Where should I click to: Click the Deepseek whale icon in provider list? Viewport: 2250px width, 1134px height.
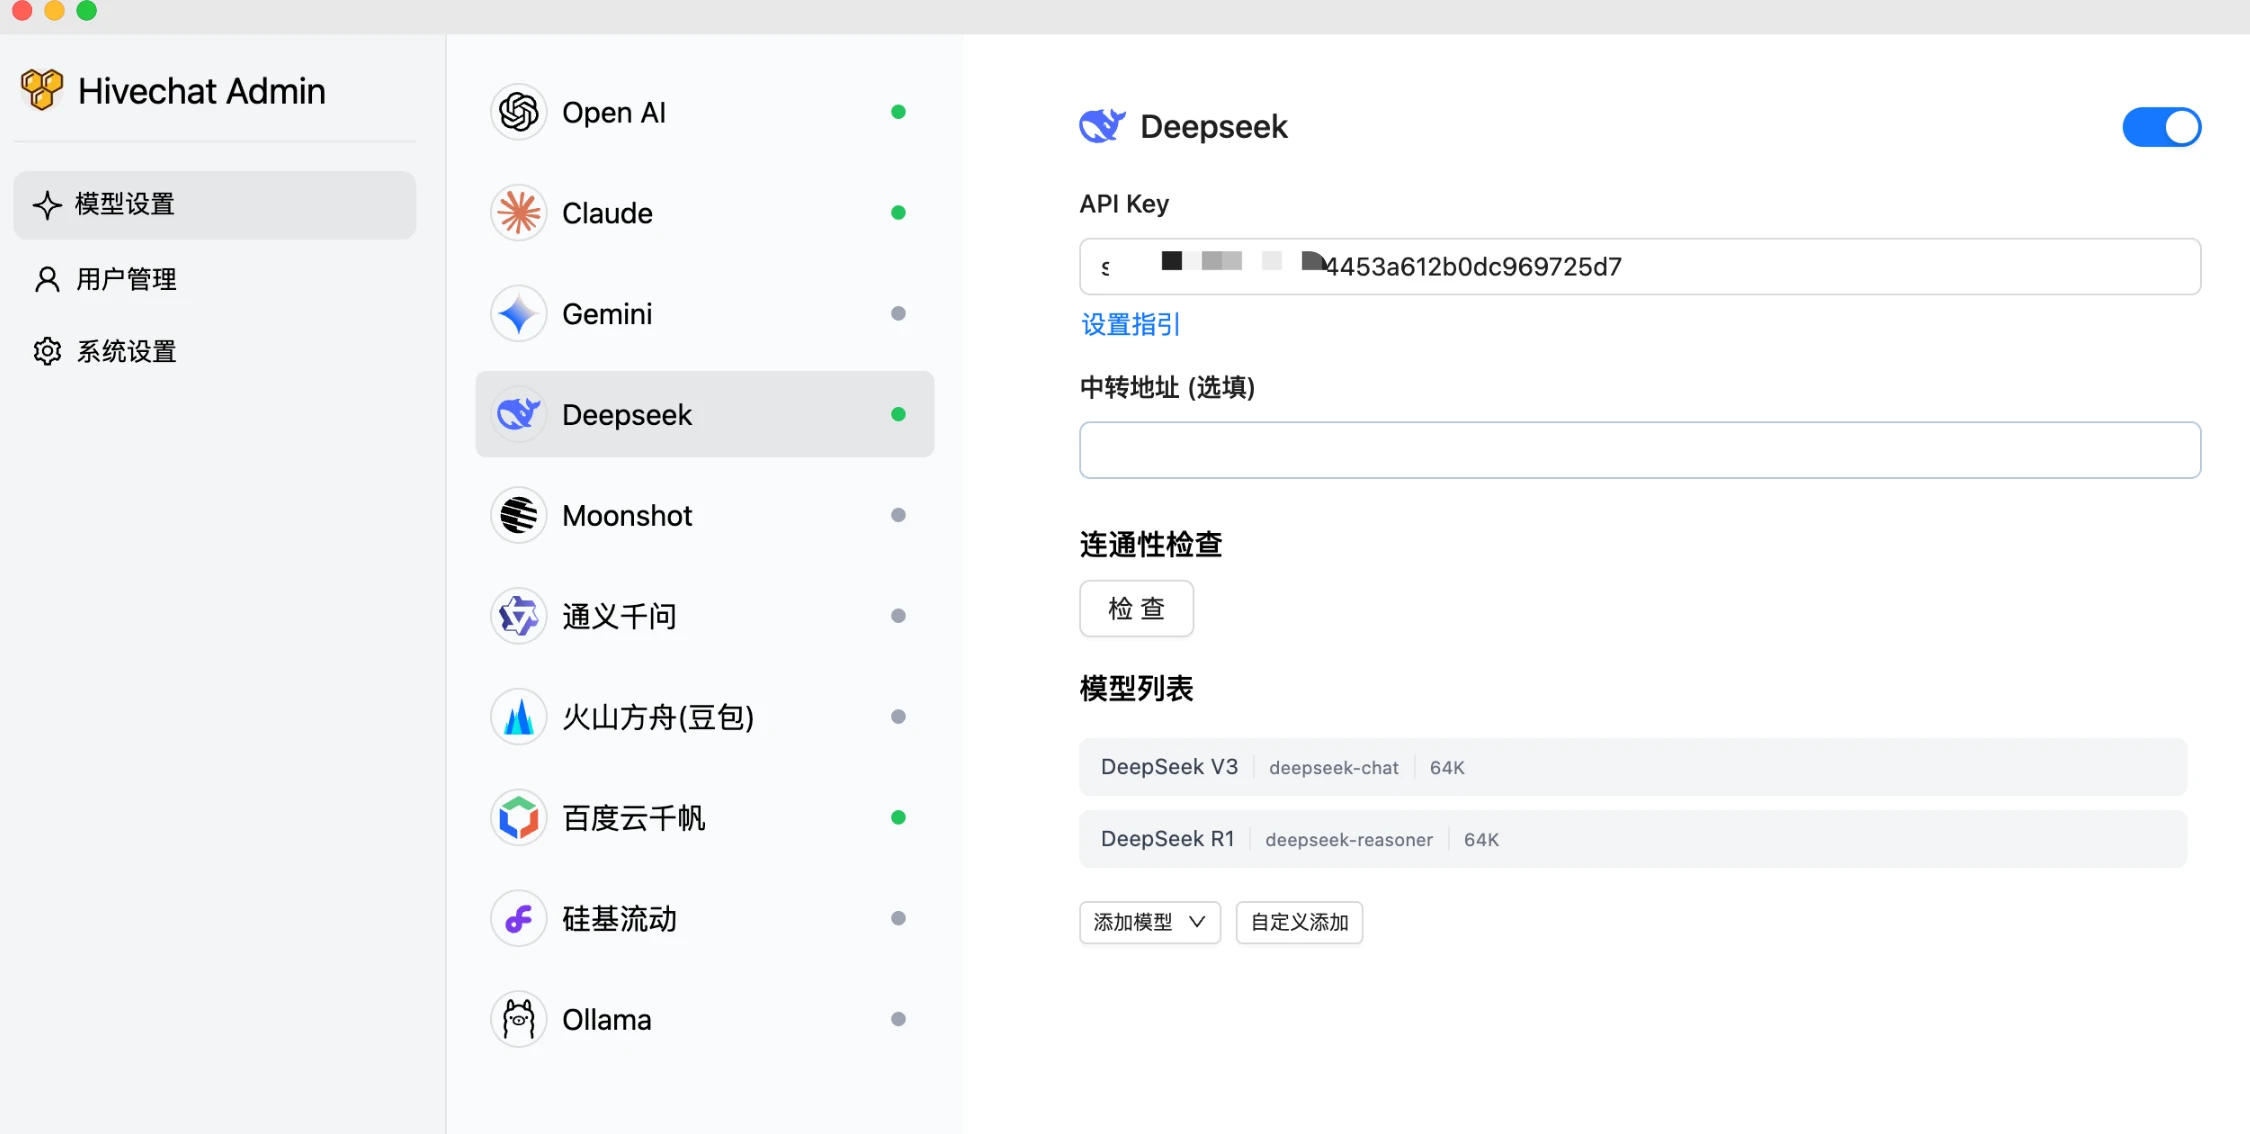tap(518, 414)
